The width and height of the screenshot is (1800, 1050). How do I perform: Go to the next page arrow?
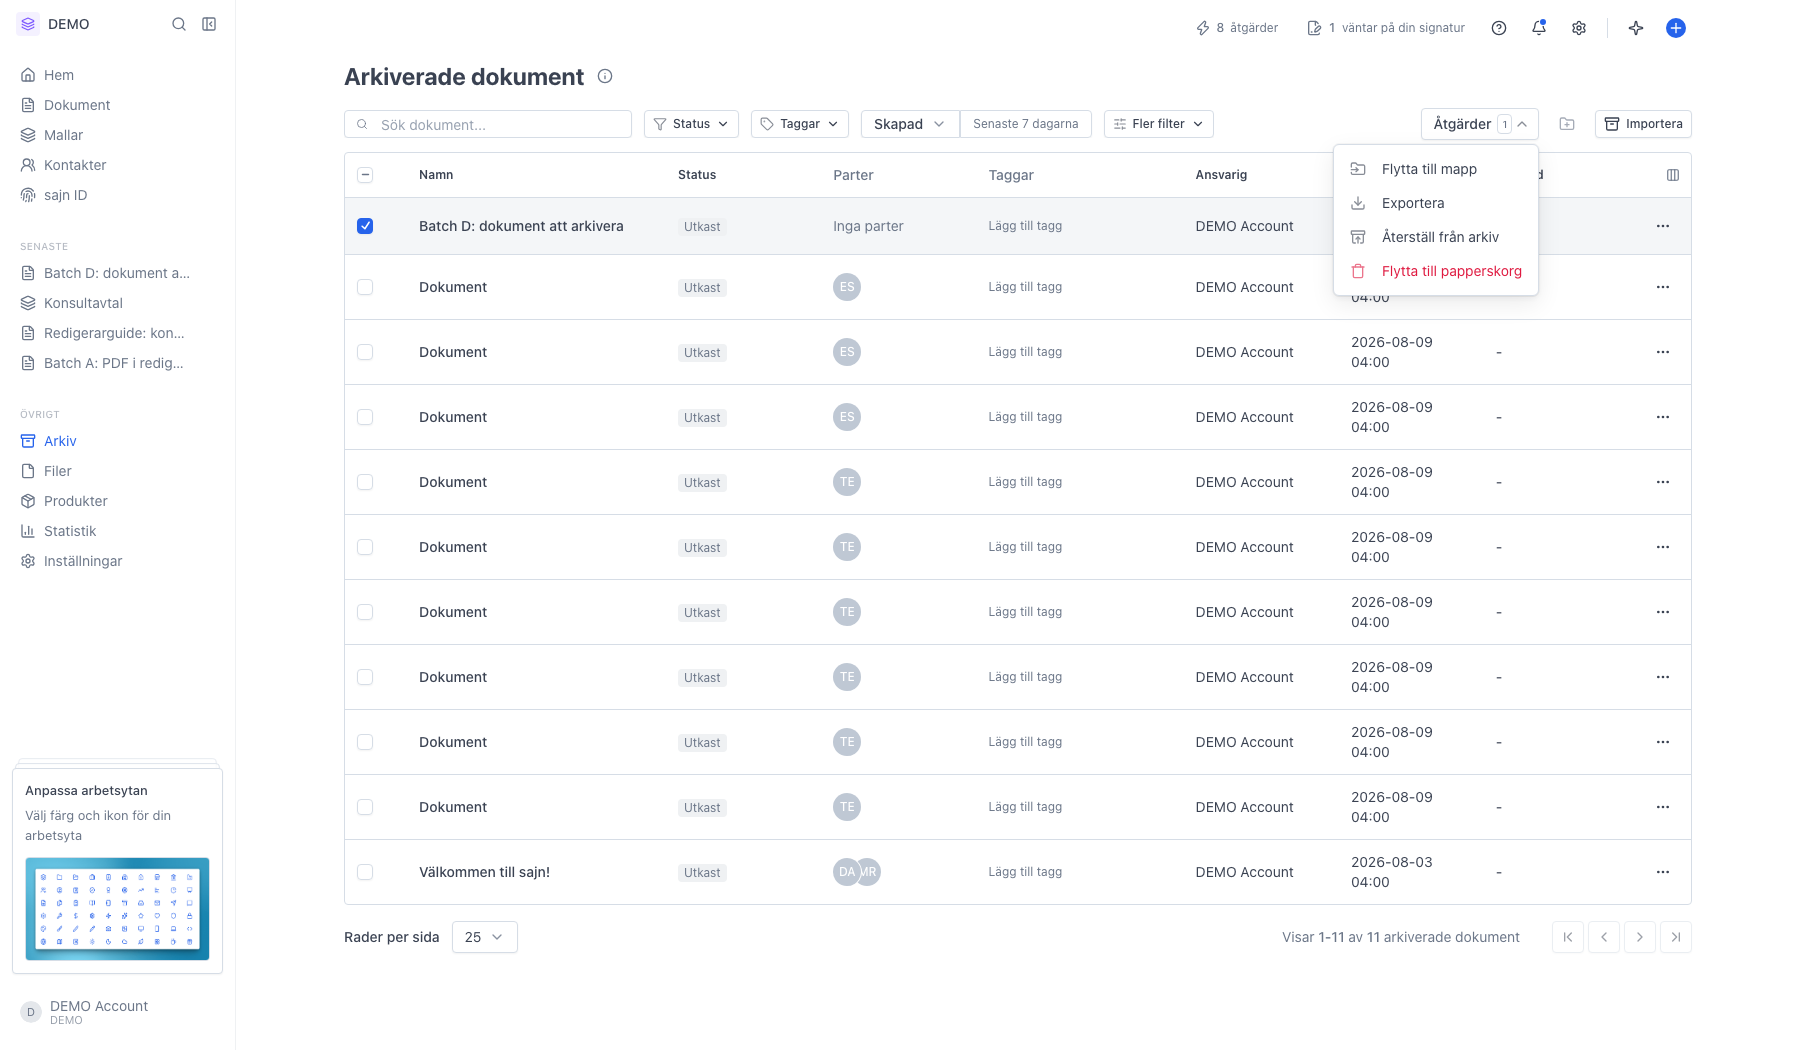point(1640,937)
